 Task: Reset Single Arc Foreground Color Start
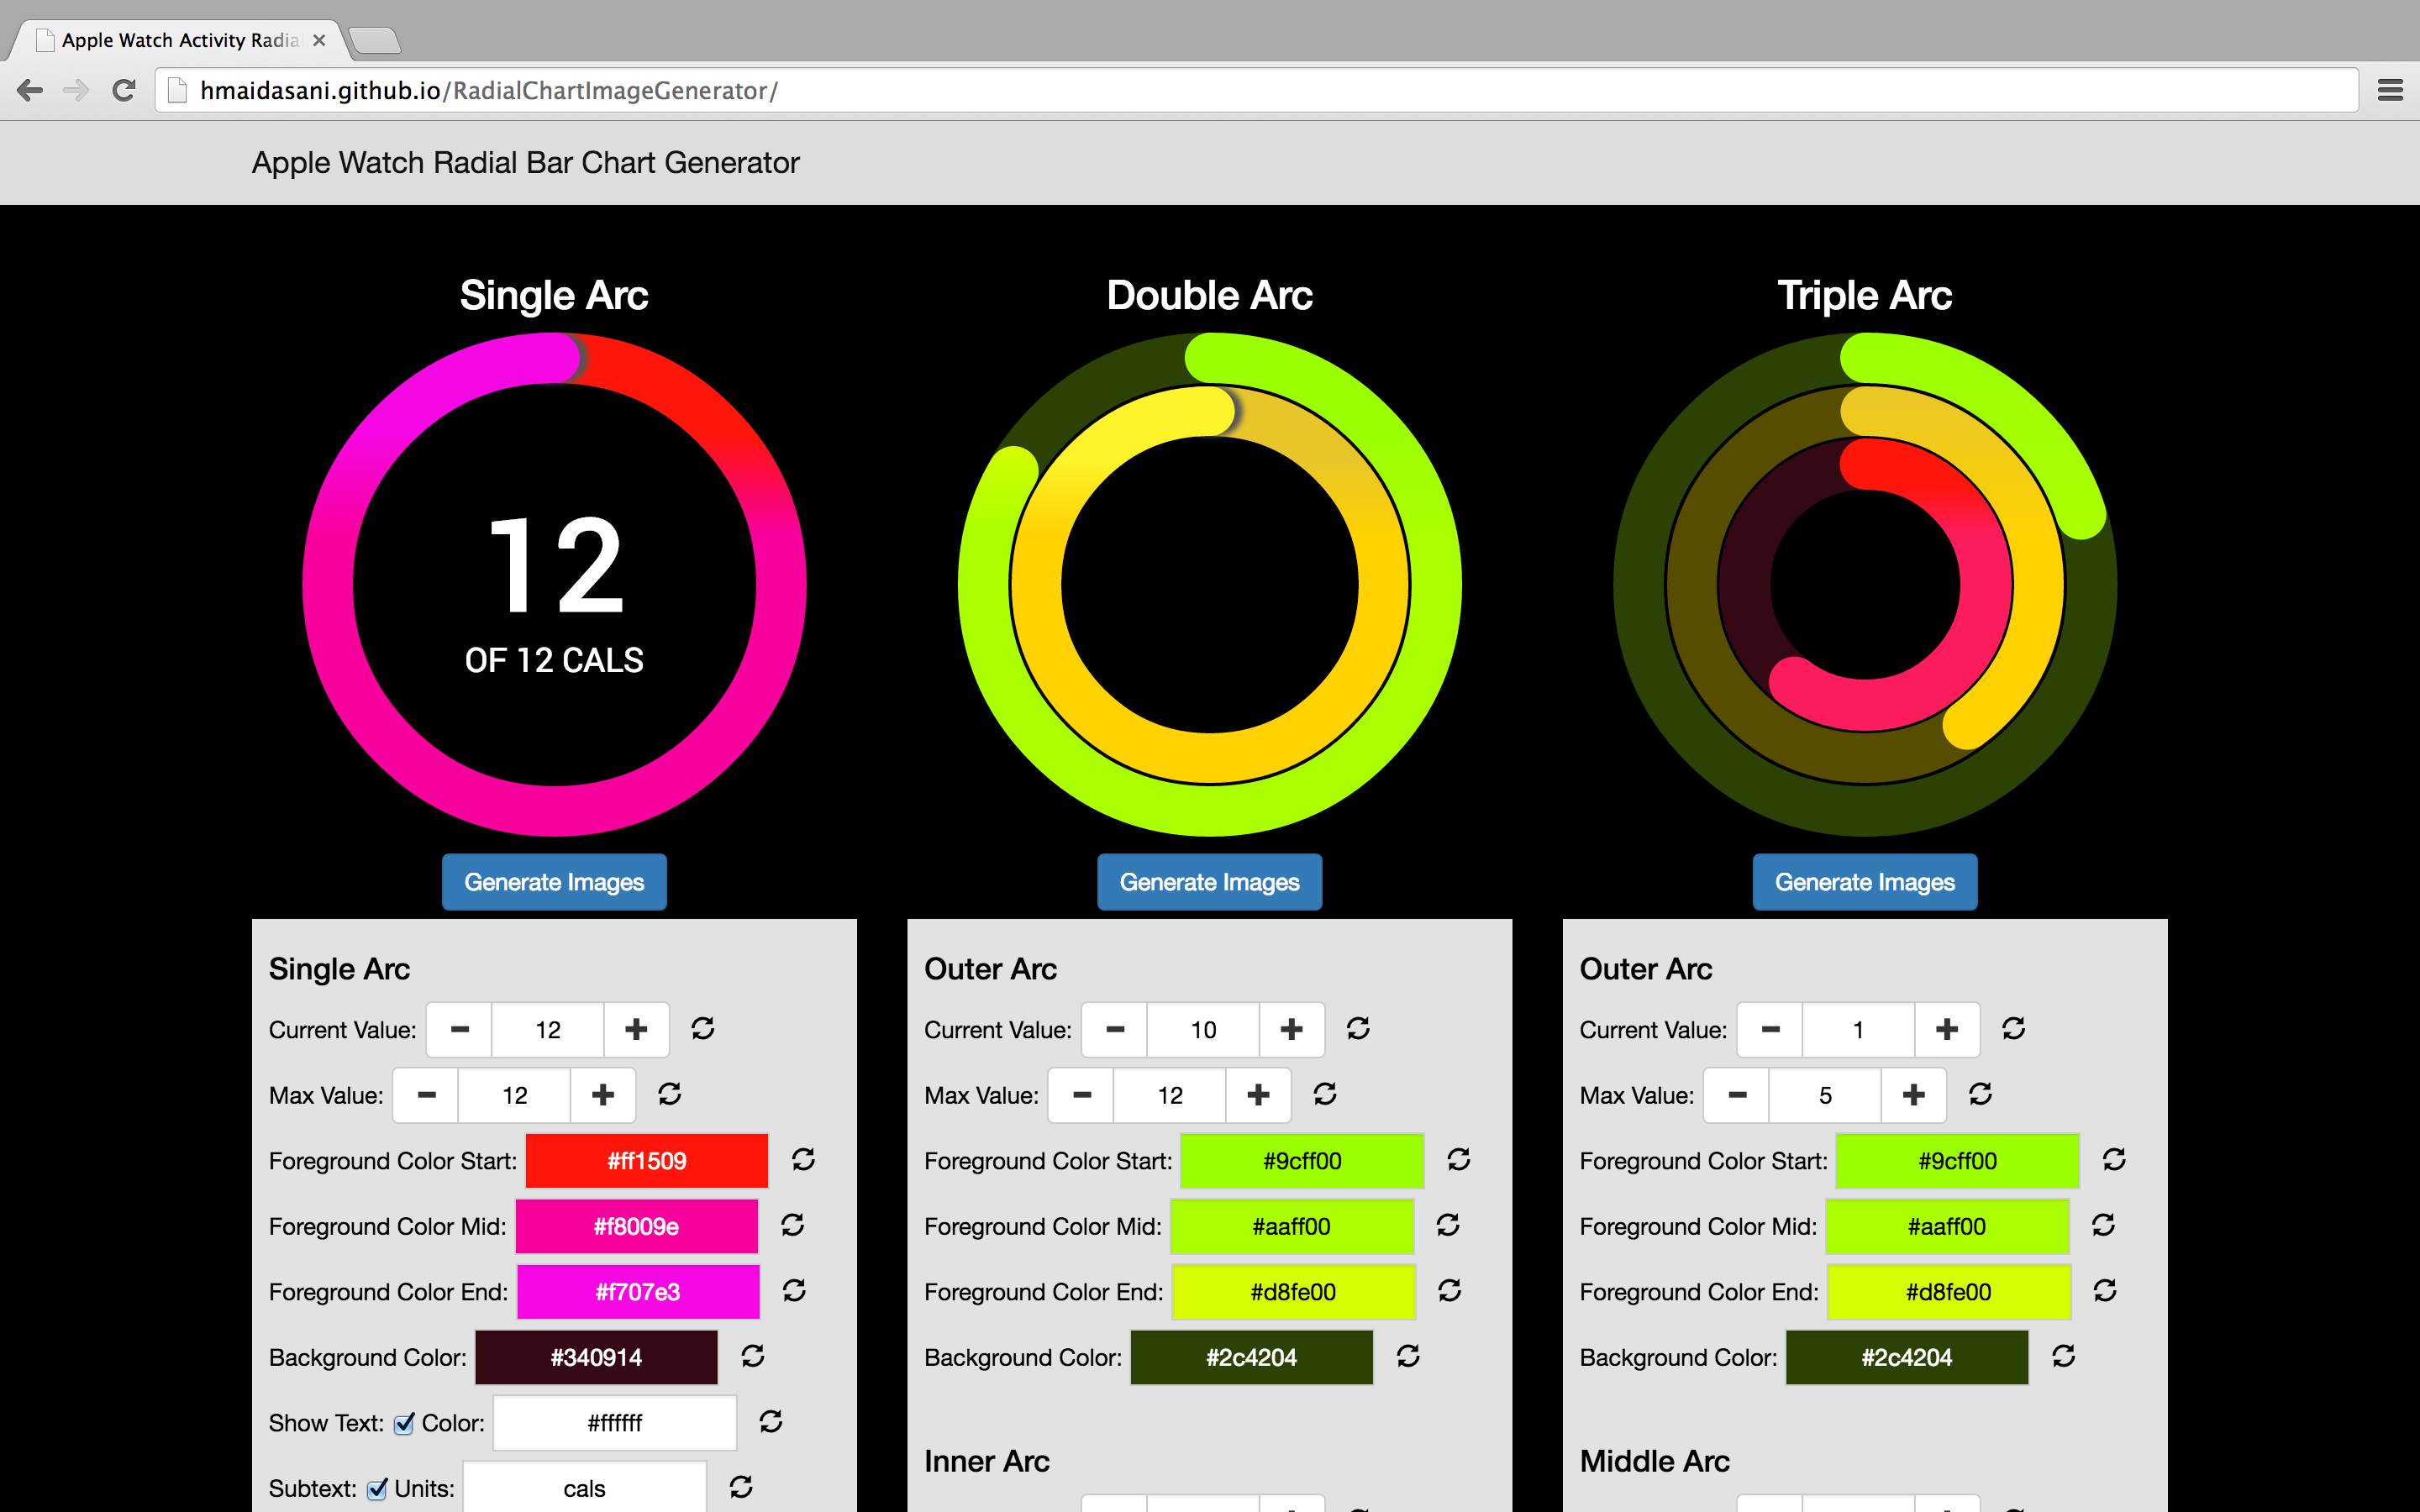coord(803,1159)
